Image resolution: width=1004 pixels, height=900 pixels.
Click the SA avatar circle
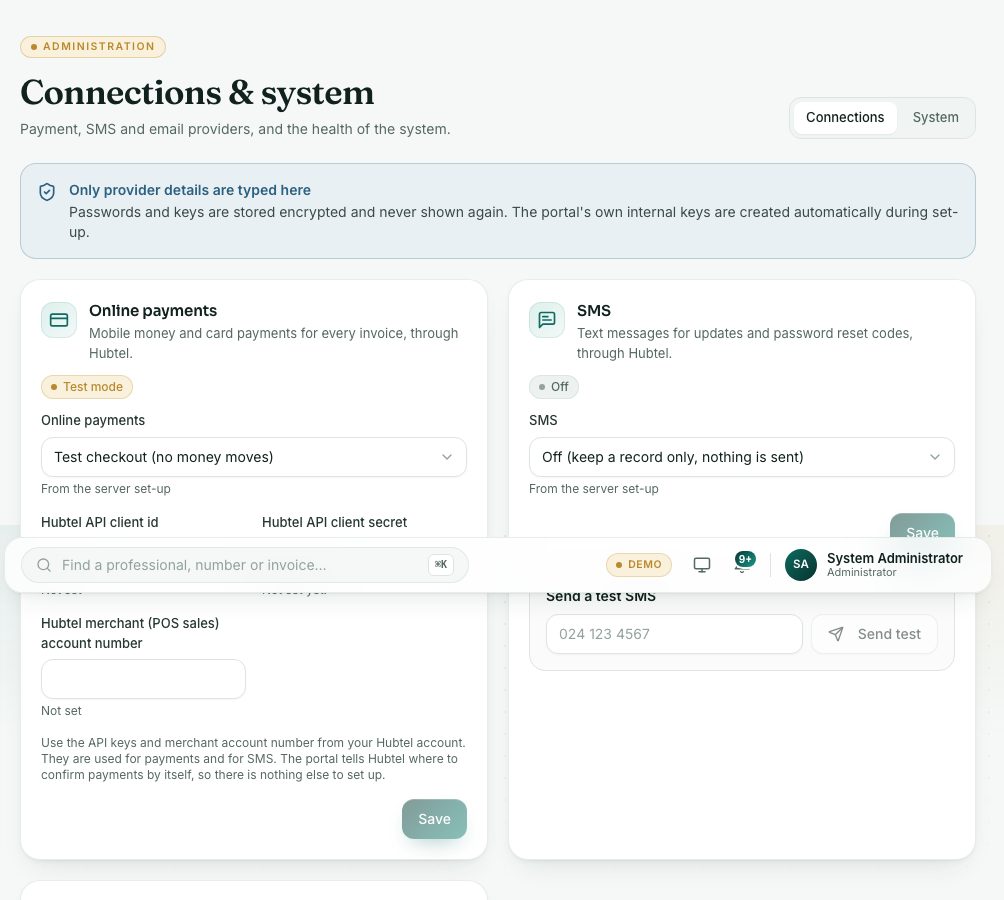[x=800, y=565]
